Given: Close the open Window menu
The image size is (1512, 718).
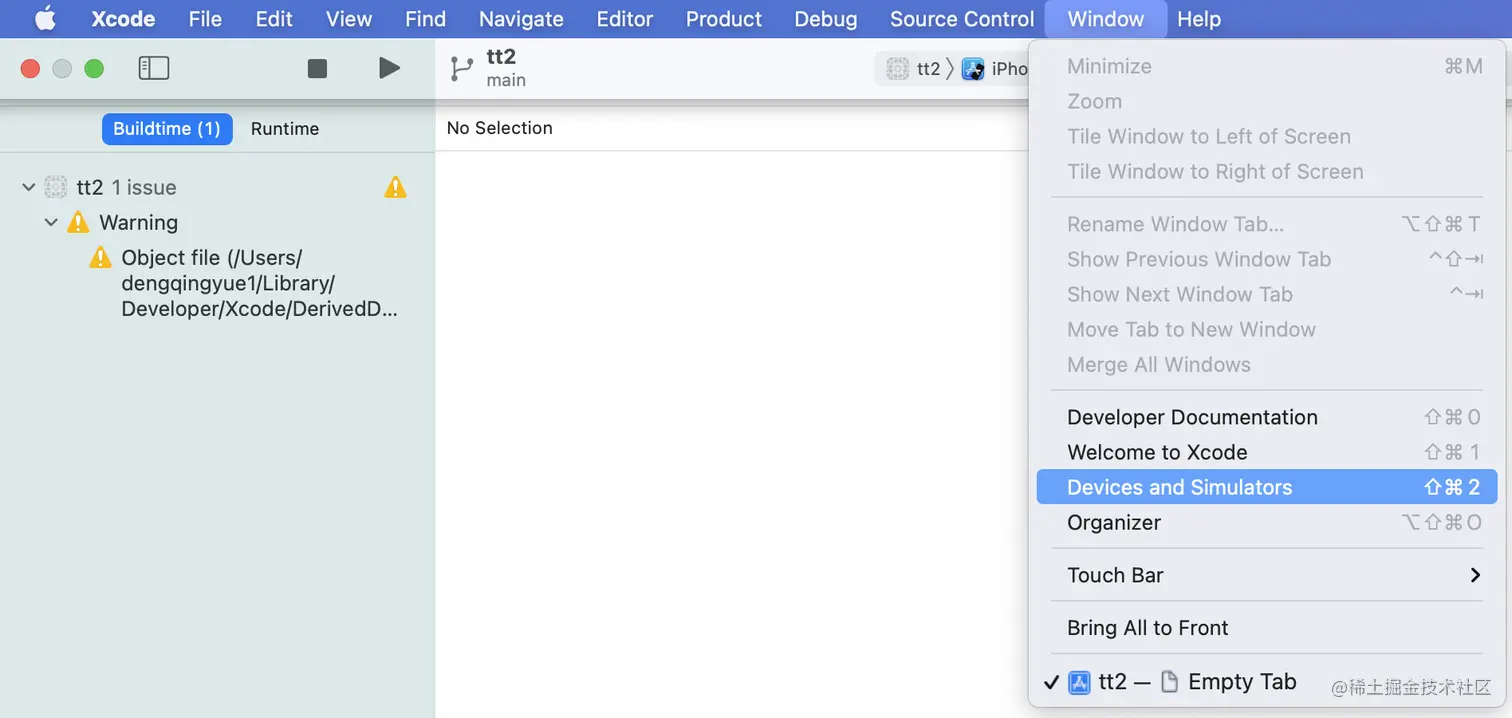Looking at the screenshot, I should pyautogui.click(x=1106, y=19).
